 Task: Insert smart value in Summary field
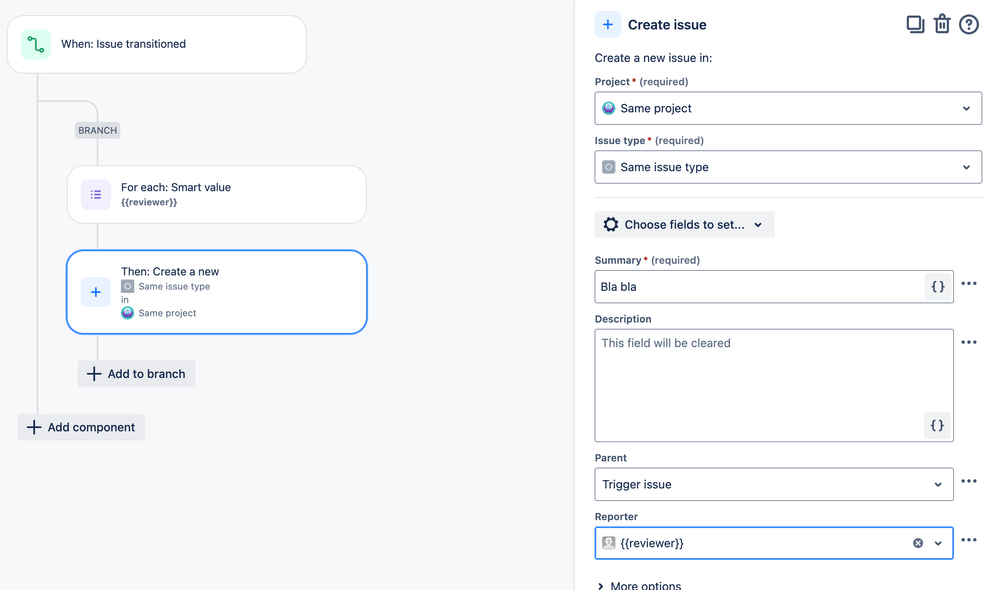pos(937,287)
